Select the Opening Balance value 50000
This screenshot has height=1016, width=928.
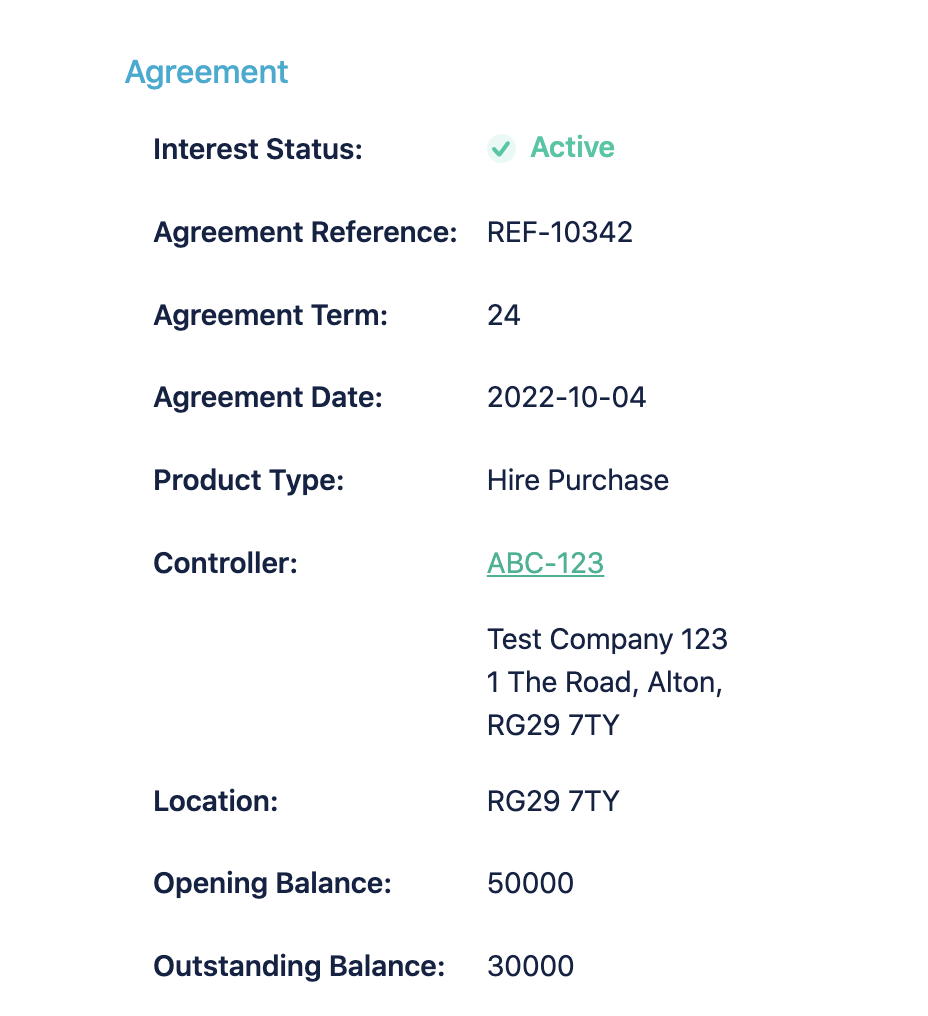coord(530,884)
